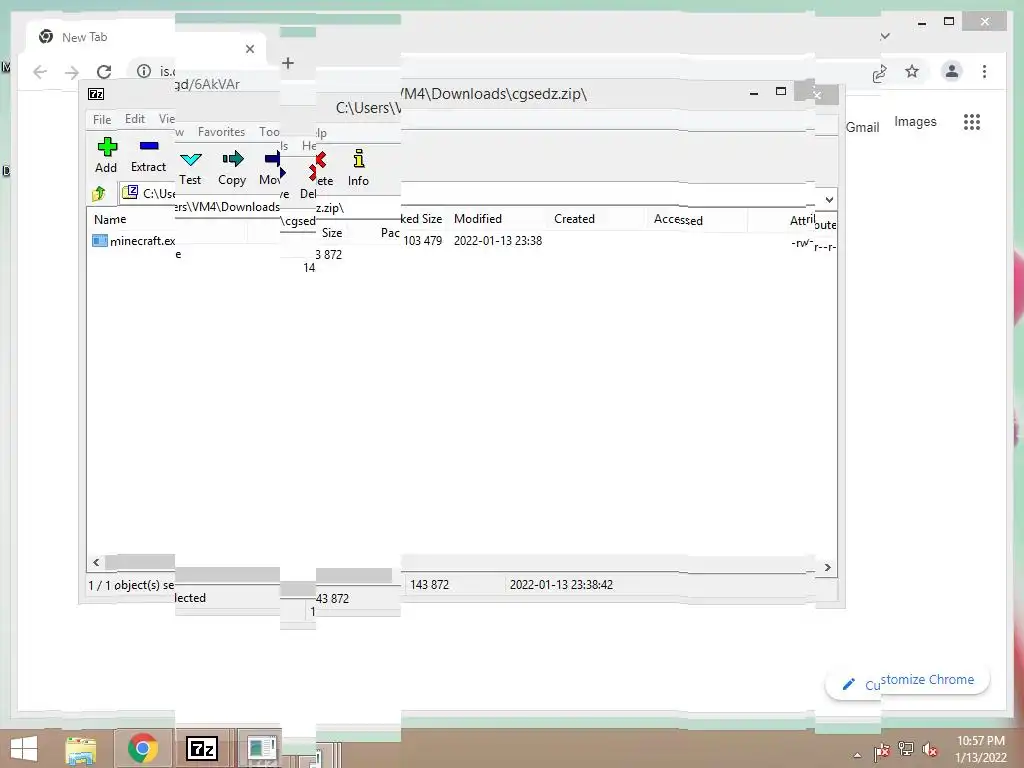Click the Extract toolbar button

(x=148, y=155)
